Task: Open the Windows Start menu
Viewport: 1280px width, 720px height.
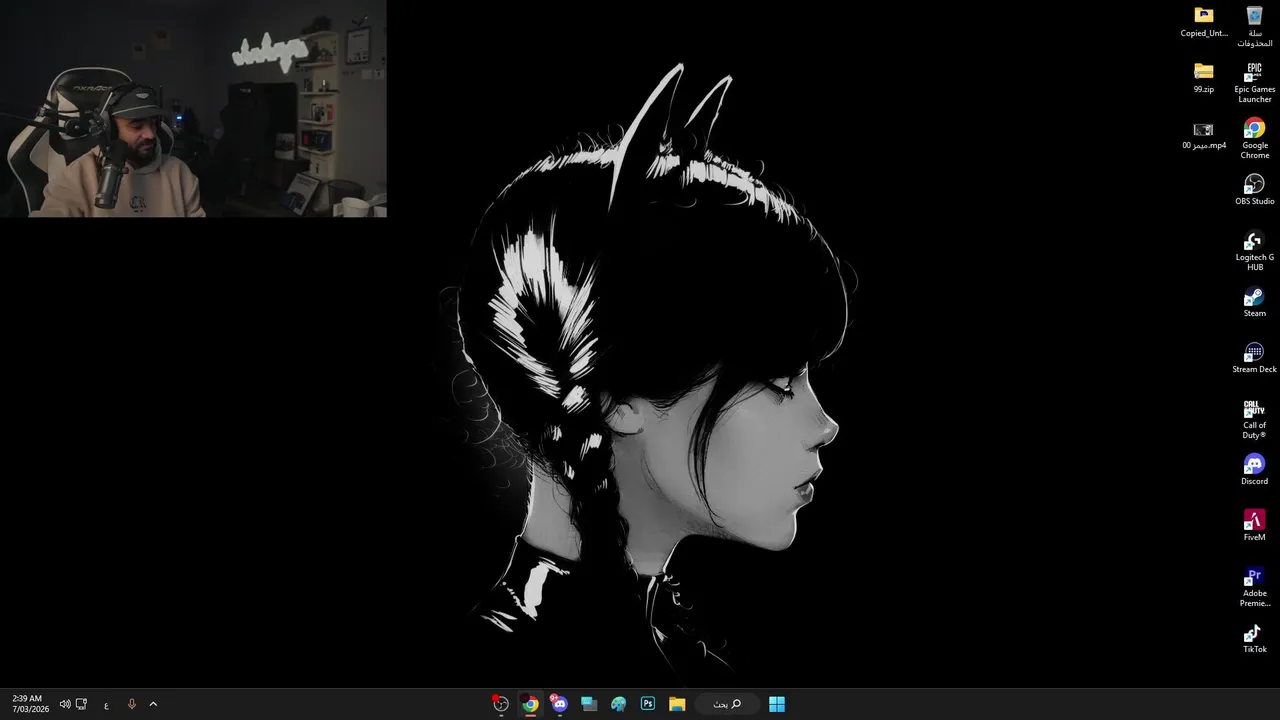Action: coord(777,704)
